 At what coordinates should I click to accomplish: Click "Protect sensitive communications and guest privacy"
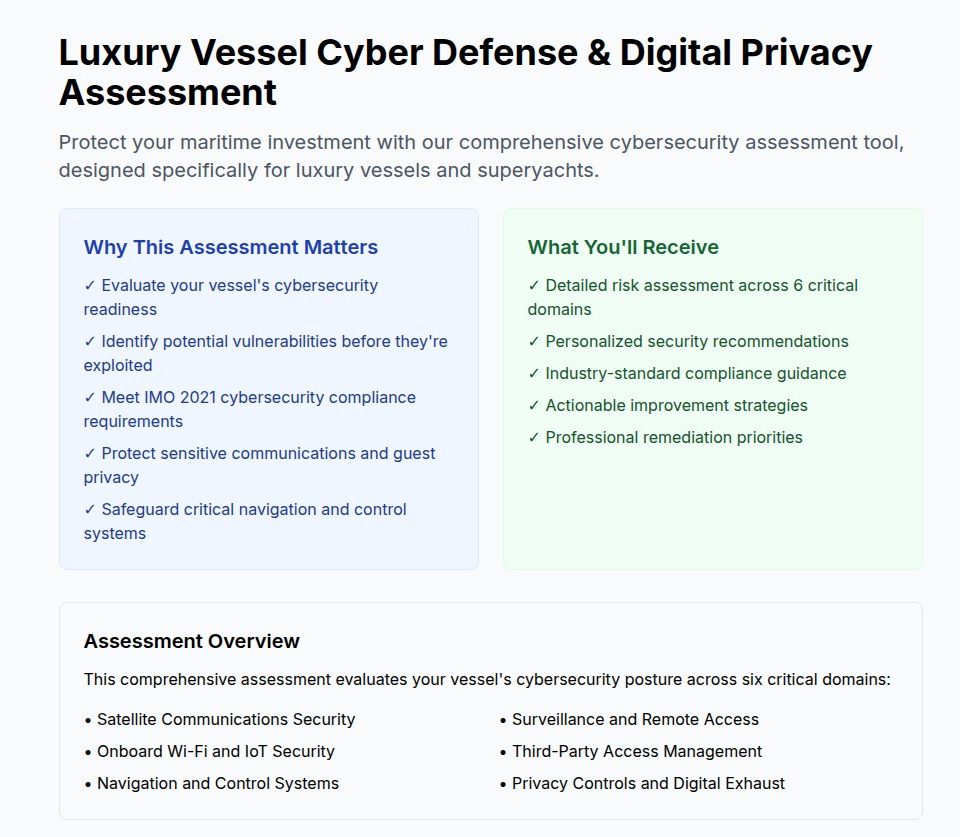click(259, 465)
